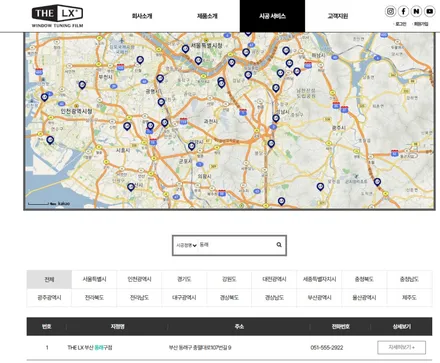Click the pin near map's lower-right corner
The height and width of the screenshot is (363, 440).
377,182
